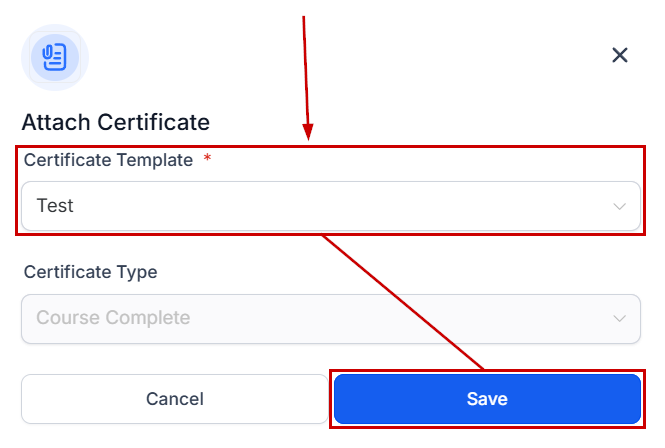Screen dimensions: 665x448
Task: Select the Test value text
Action: pos(55,206)
